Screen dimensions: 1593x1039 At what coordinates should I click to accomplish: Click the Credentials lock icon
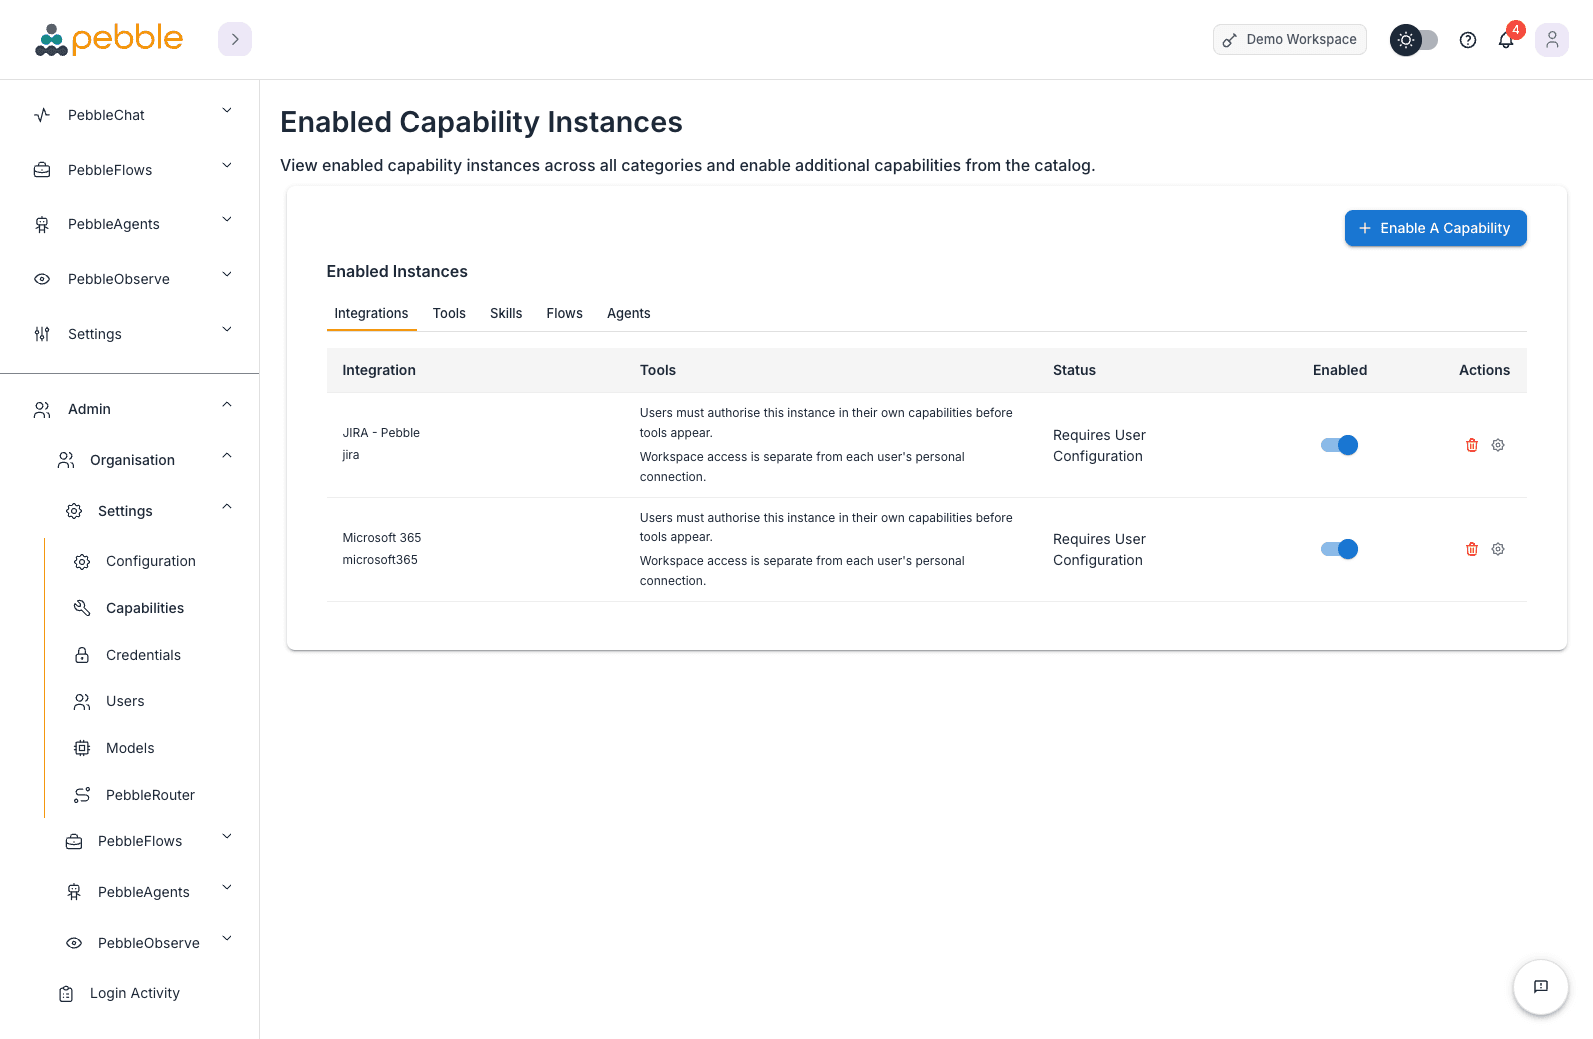82,655
